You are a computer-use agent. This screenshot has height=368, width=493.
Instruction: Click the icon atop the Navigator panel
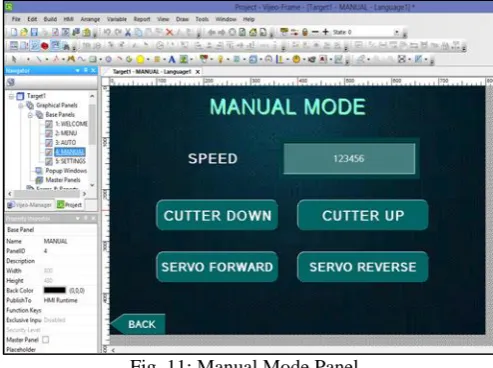coord(11,82)
